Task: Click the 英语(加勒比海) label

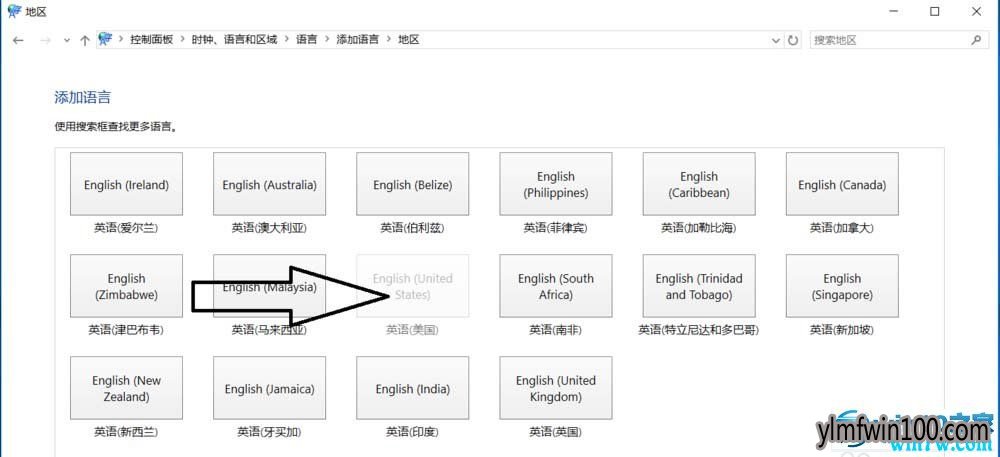Action: pyautogui.click(x=699, y=228)
